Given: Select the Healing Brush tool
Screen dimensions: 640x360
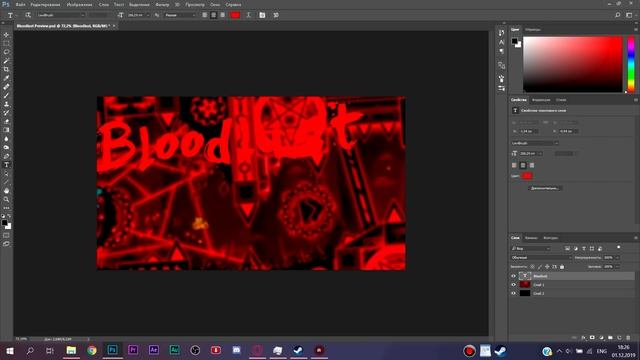Looking at the screenshot, I should 6,87.
